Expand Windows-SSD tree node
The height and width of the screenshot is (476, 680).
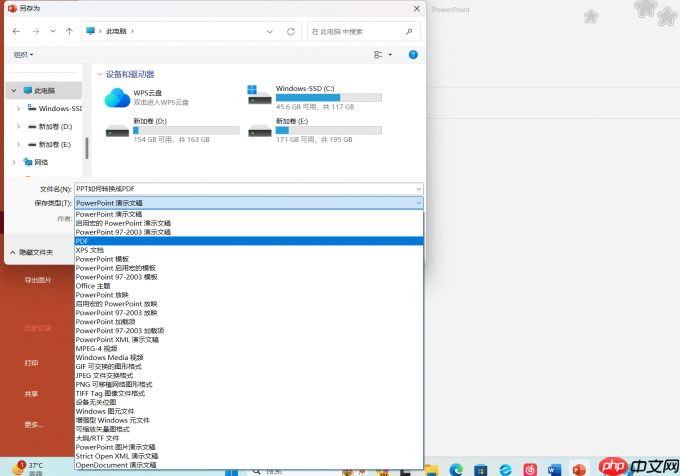[x=18, y=108]
